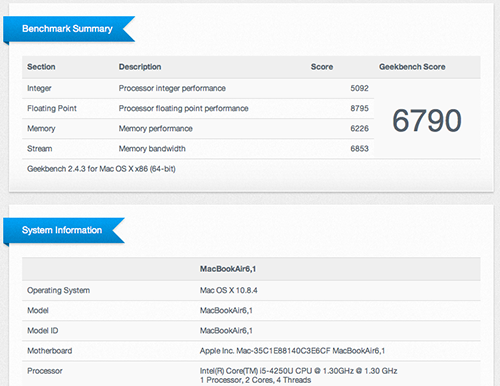Select the Description column header
This screenshot has height=386, width=500.
coord(140,67)
